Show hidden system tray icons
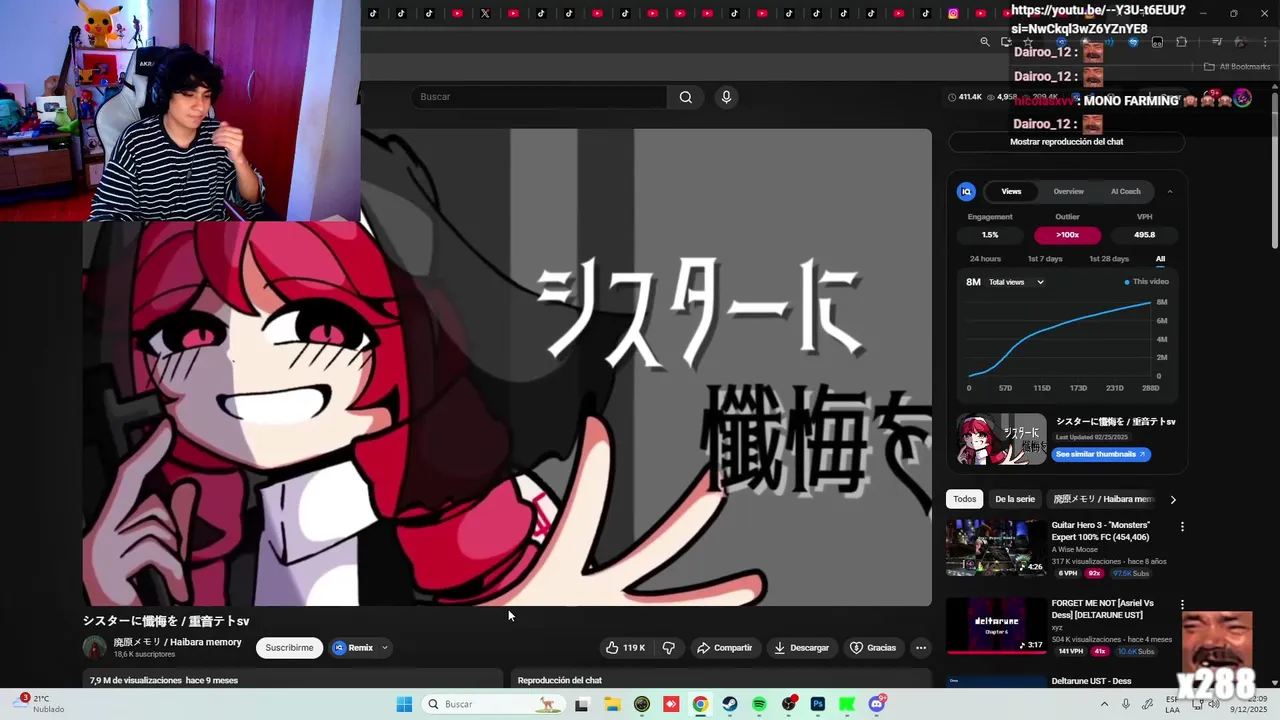The image size is (1280, 720). click(1104, 704)
